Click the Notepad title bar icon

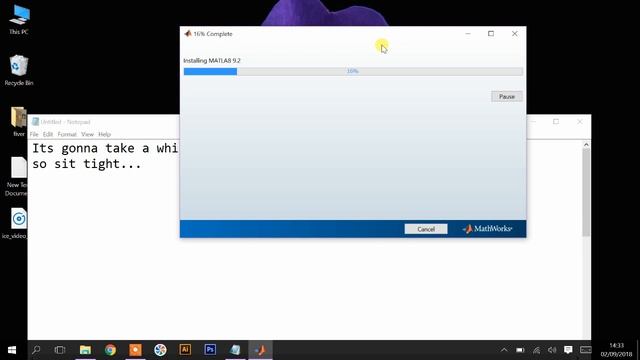(36, 122)
